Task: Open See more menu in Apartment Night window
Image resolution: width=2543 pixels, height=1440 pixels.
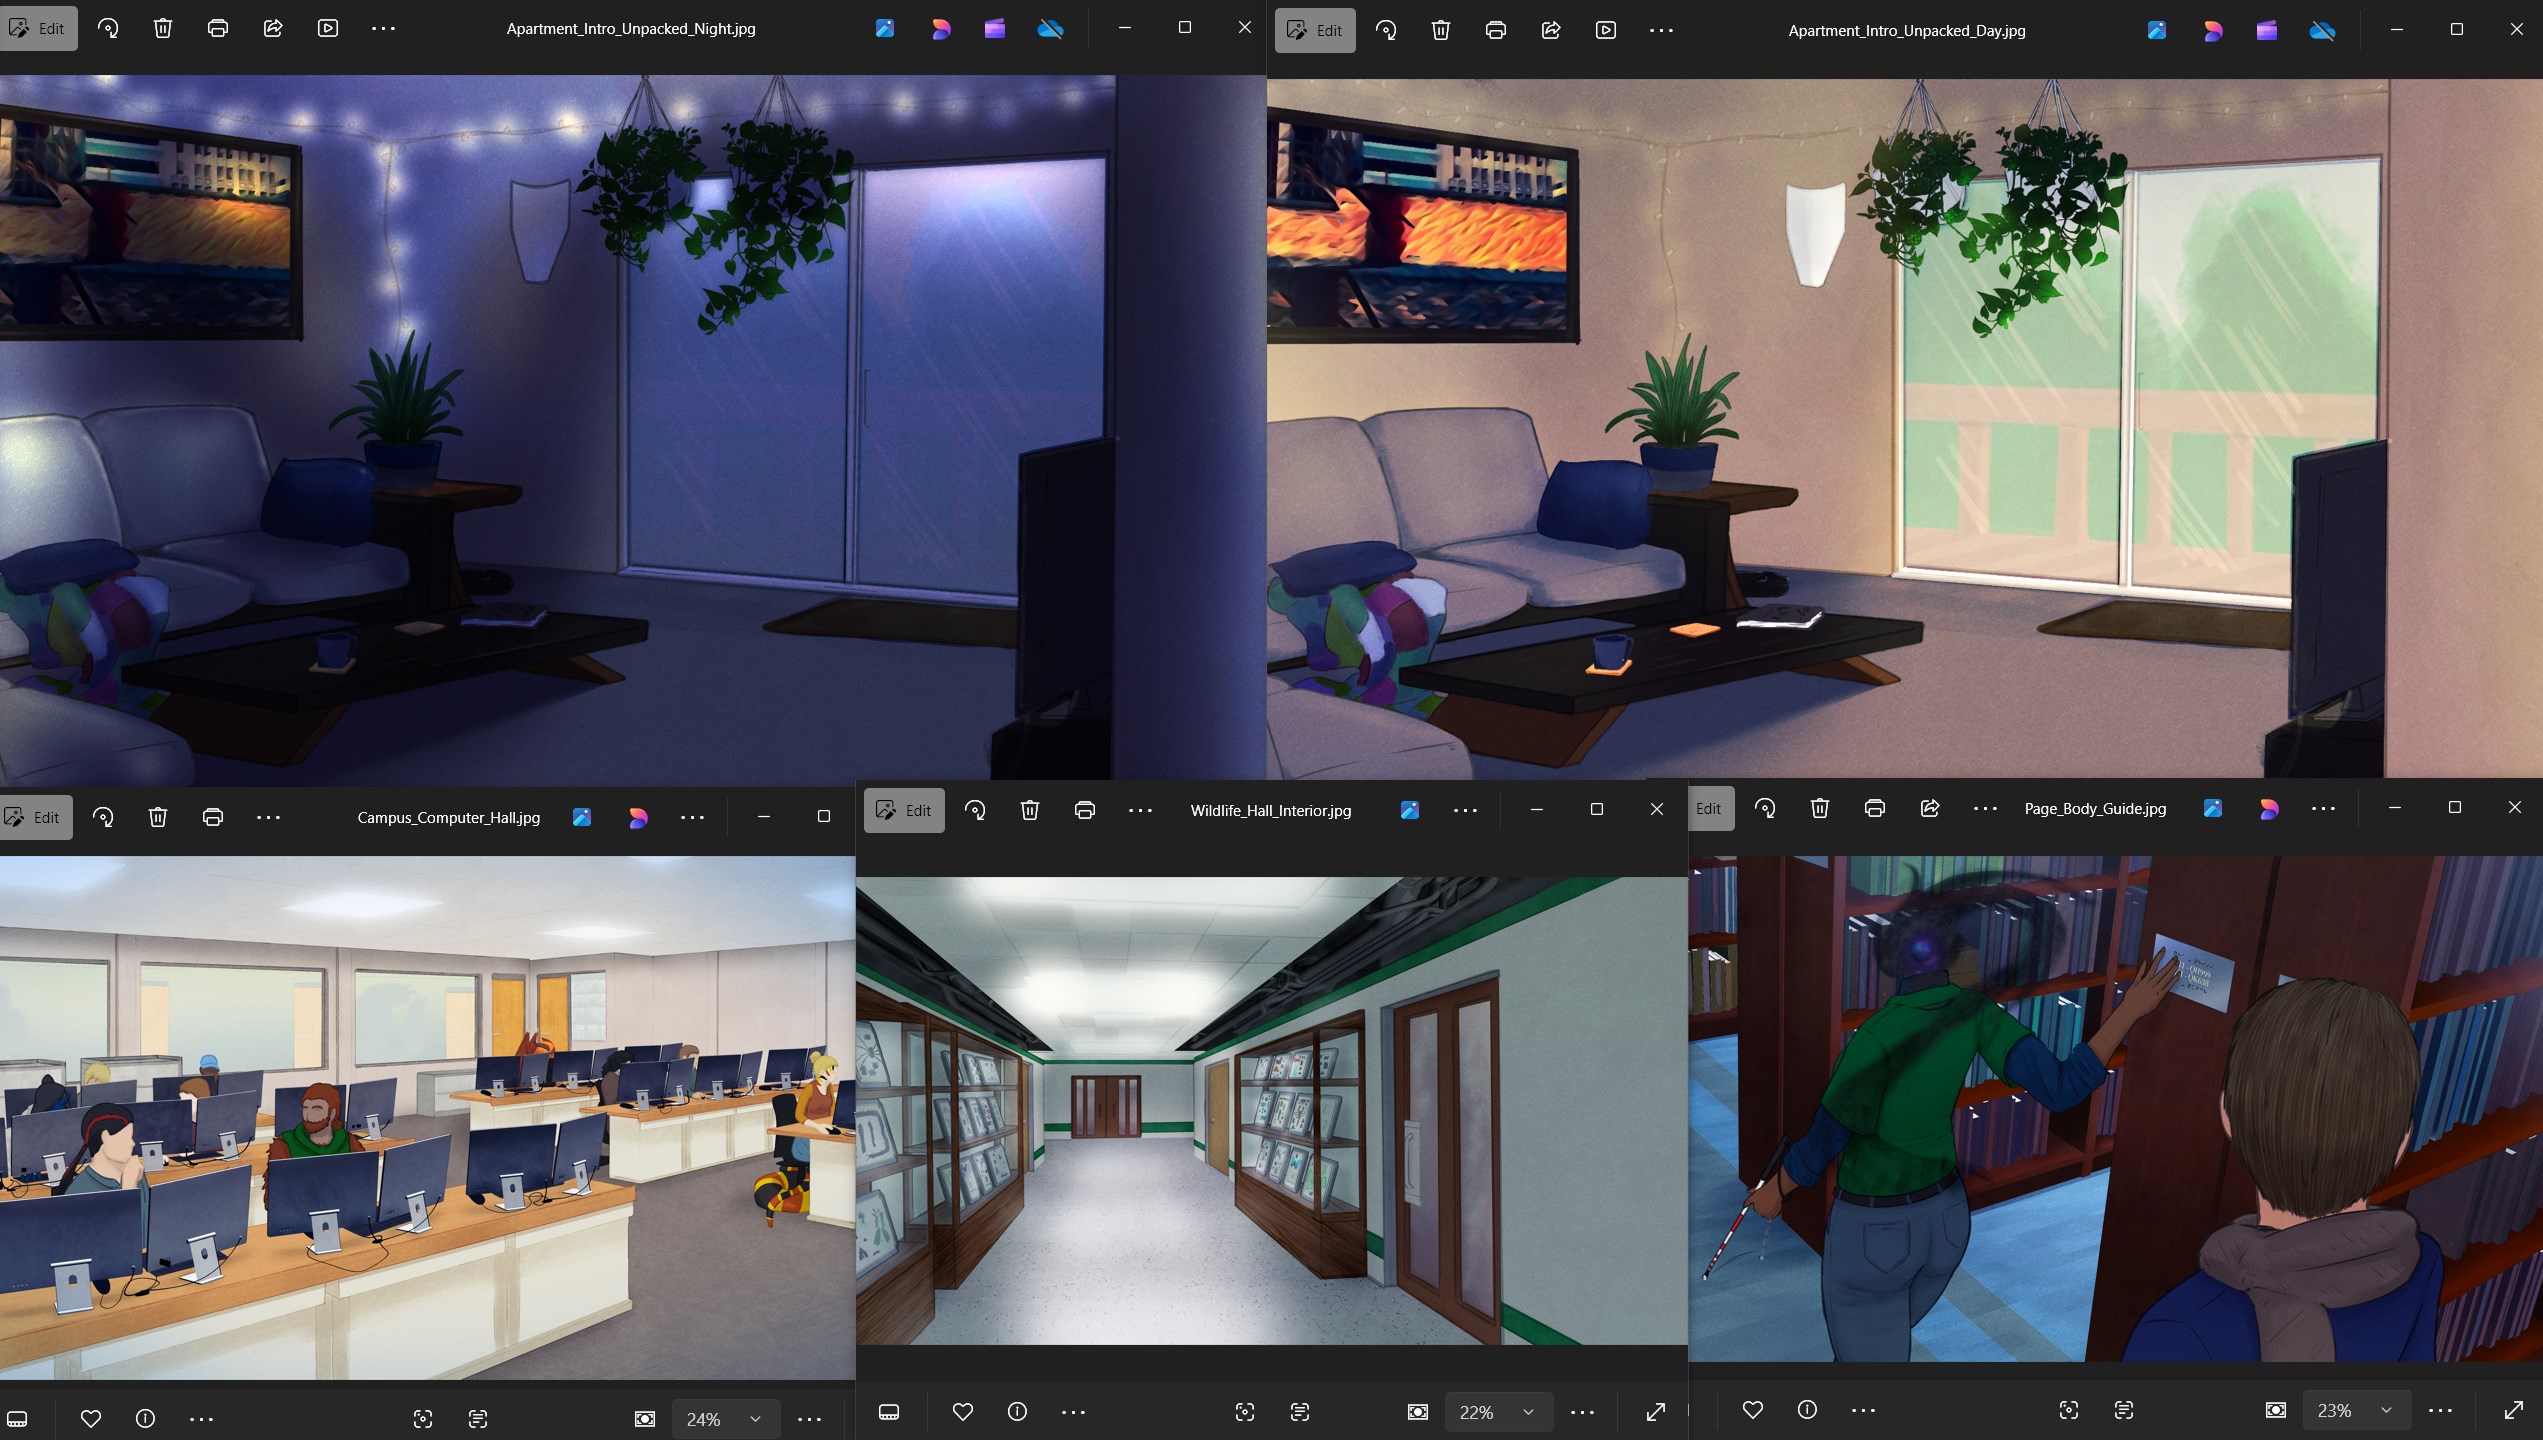Action: (x=383, y=28)
